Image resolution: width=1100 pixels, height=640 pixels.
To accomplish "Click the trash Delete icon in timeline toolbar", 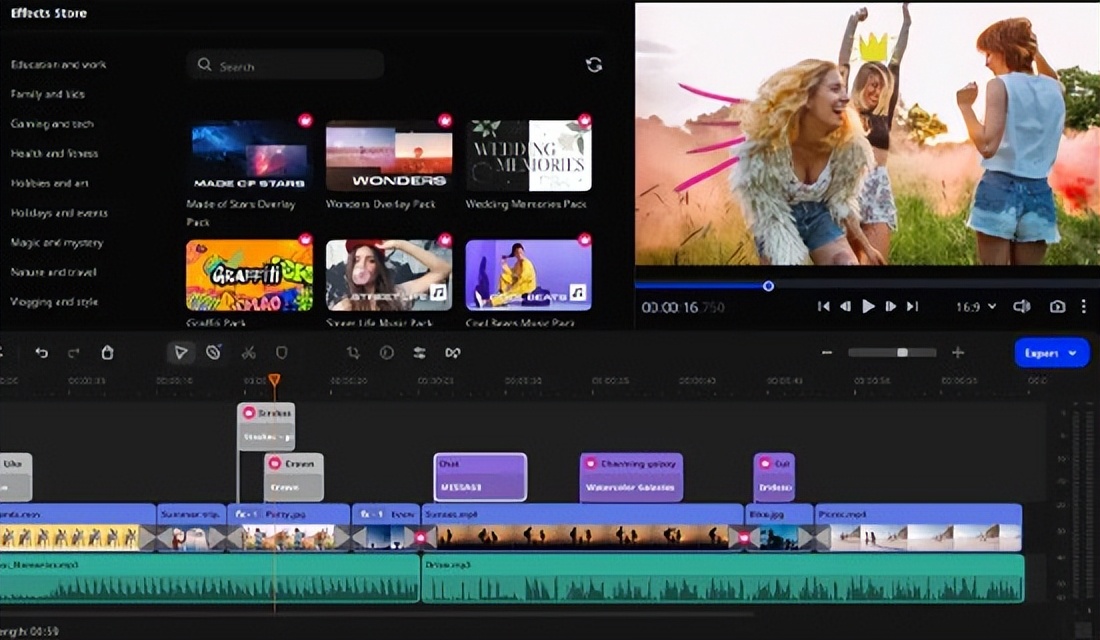I will click(107, 353).
